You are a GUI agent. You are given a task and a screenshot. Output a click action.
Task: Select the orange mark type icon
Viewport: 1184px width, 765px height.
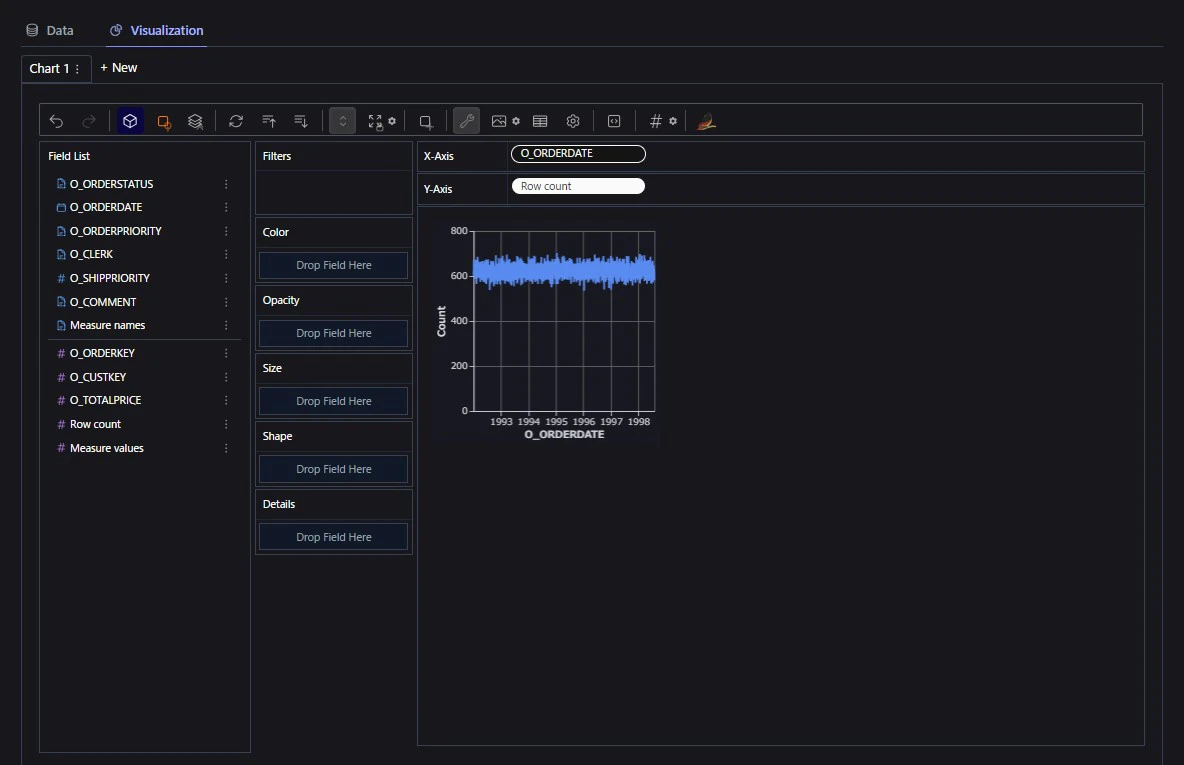(163, 122)
